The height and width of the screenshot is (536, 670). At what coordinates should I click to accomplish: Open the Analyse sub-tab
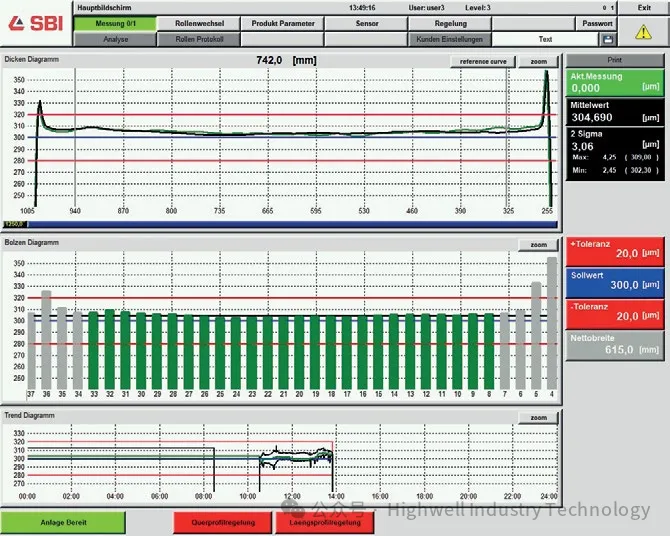pyautogui.click(x=116, y=39)
